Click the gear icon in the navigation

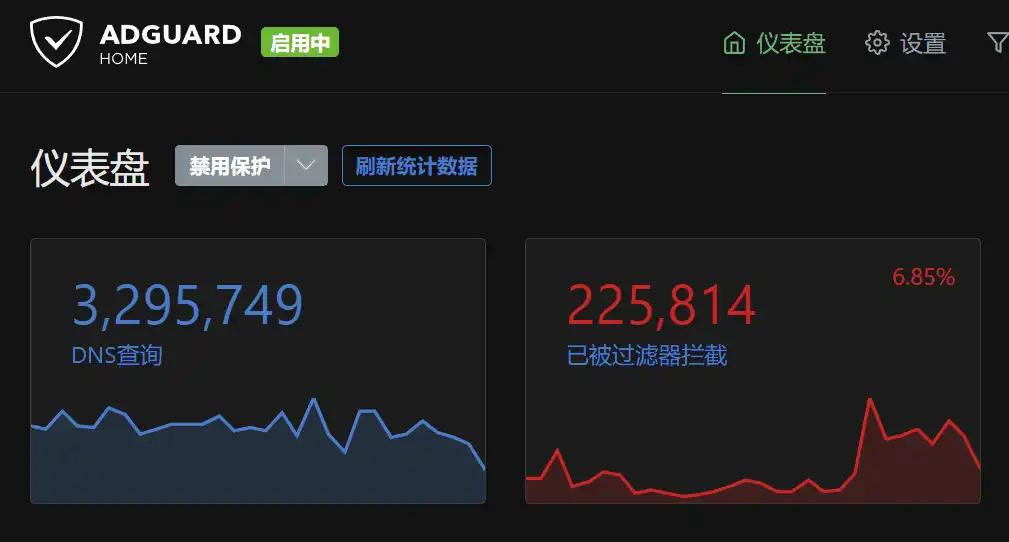877,43
